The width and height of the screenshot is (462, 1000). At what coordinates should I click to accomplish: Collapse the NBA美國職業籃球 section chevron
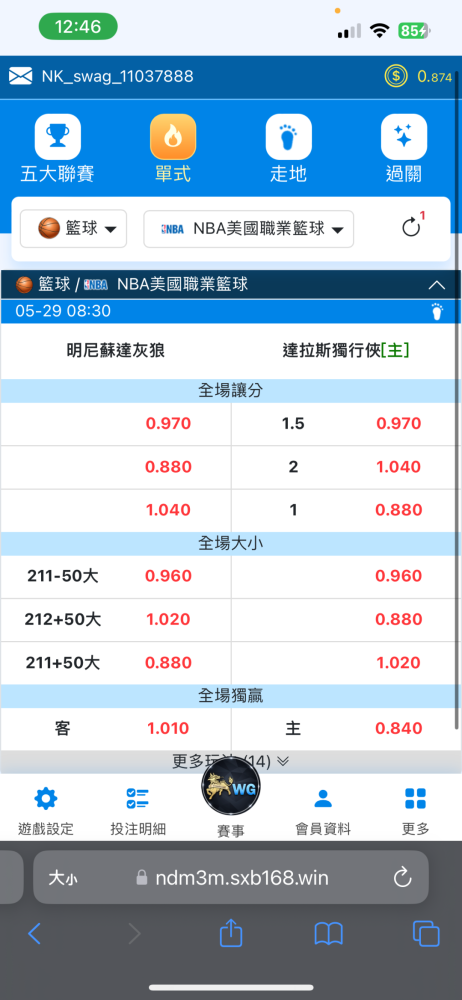(436, 284)
